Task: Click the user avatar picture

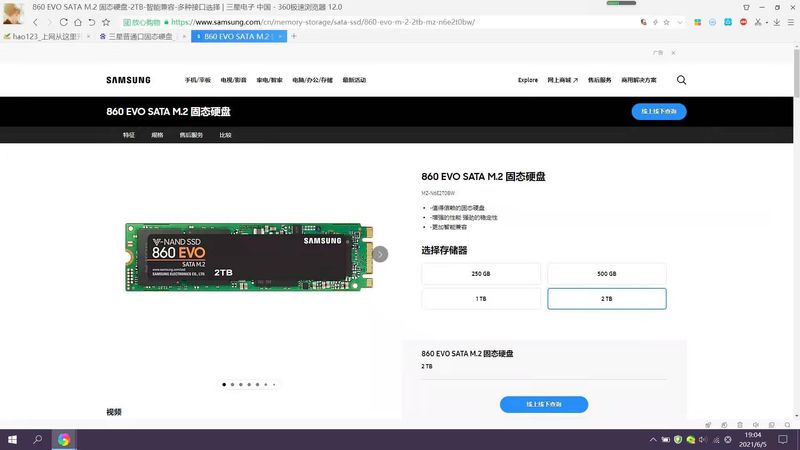Action: (x=12, y=13)
